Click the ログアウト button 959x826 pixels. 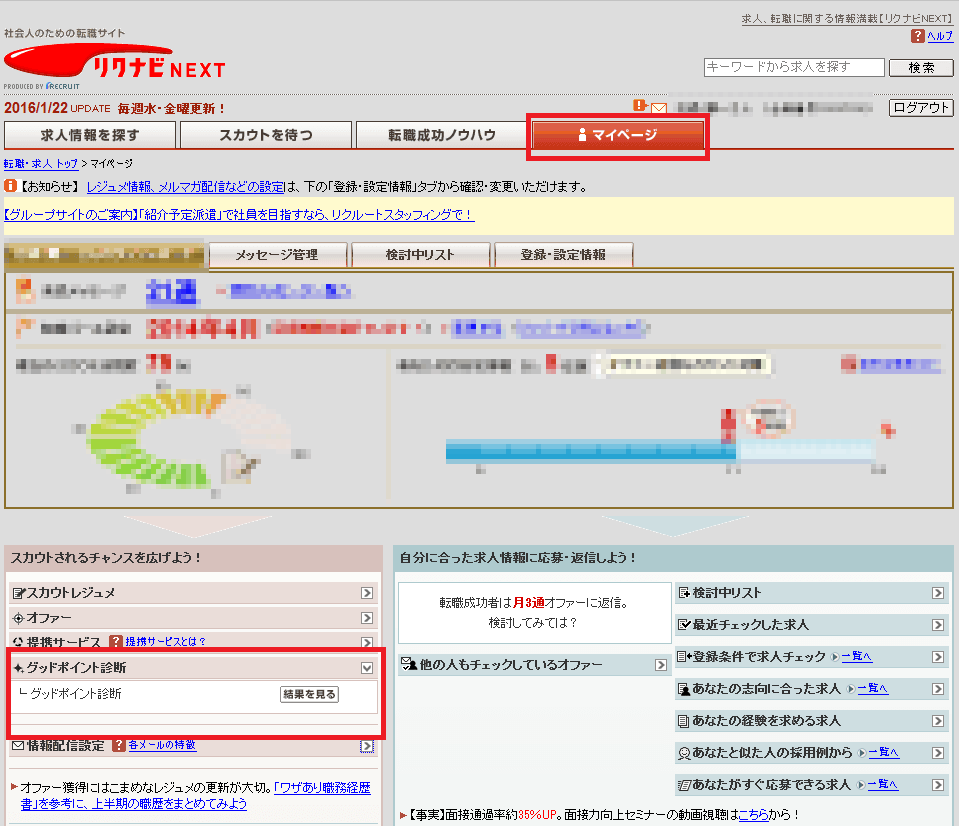click(x=921, y=108)
